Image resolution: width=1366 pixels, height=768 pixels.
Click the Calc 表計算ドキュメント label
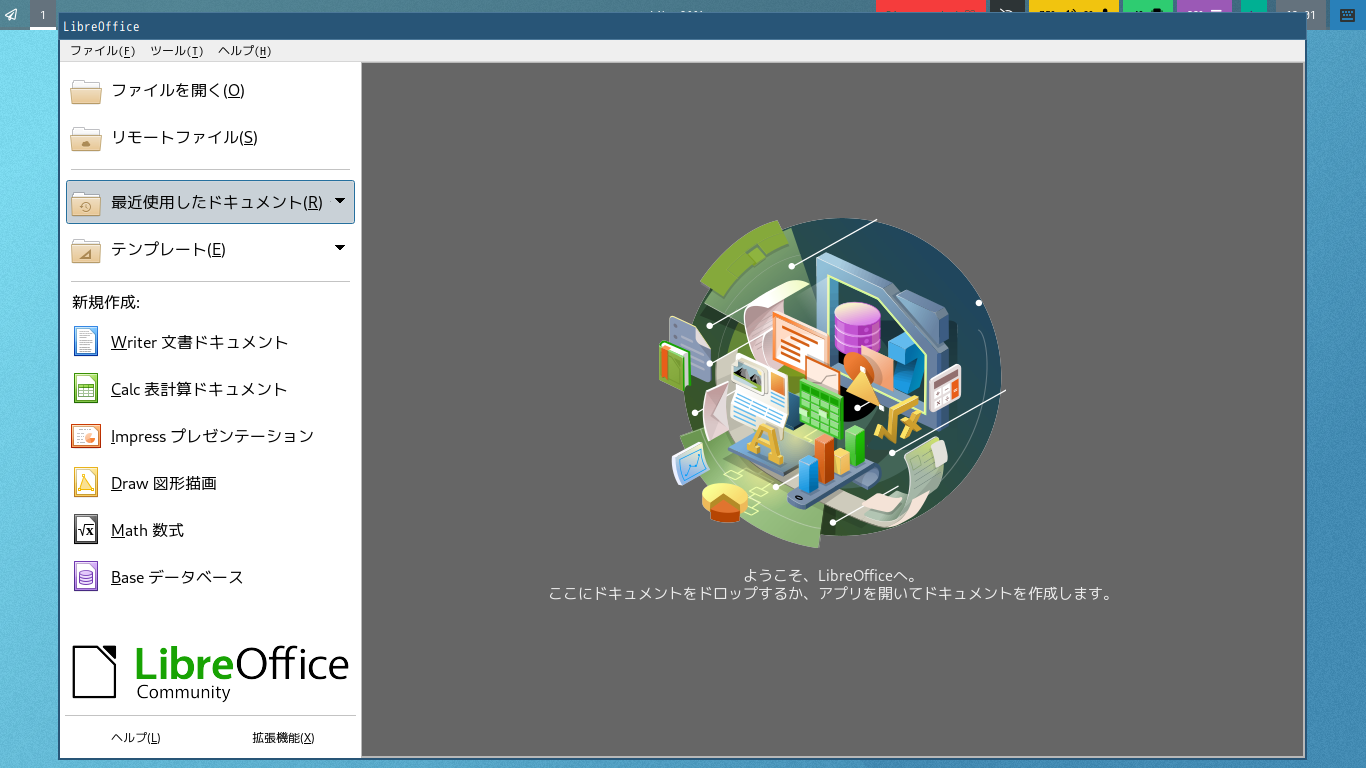199,389
